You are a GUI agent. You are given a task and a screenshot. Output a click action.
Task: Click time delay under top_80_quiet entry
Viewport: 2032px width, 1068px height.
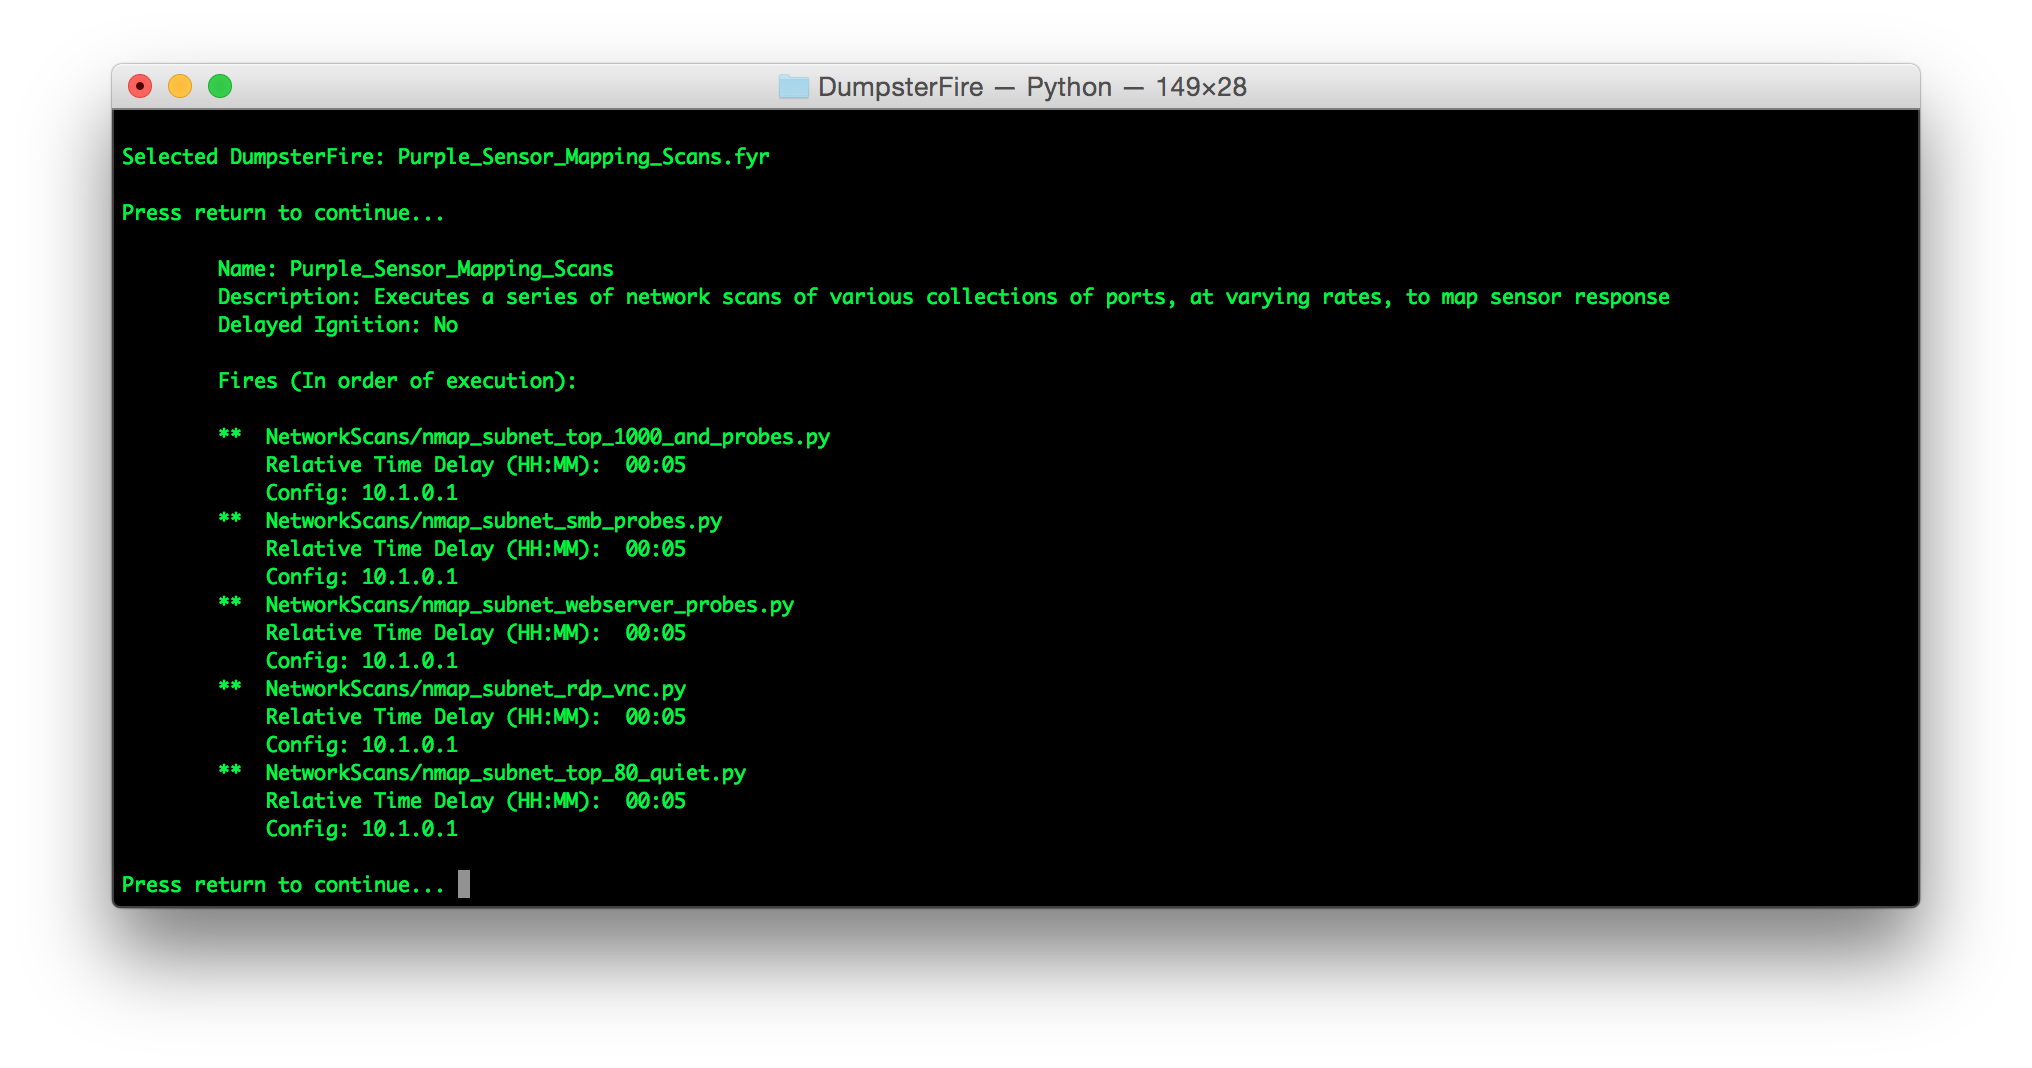coord(476,801)
